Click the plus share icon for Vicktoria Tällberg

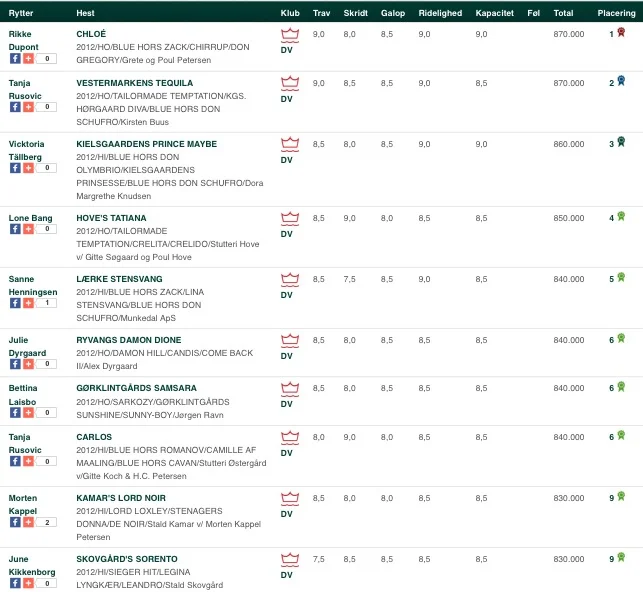[x=28, y=168]
